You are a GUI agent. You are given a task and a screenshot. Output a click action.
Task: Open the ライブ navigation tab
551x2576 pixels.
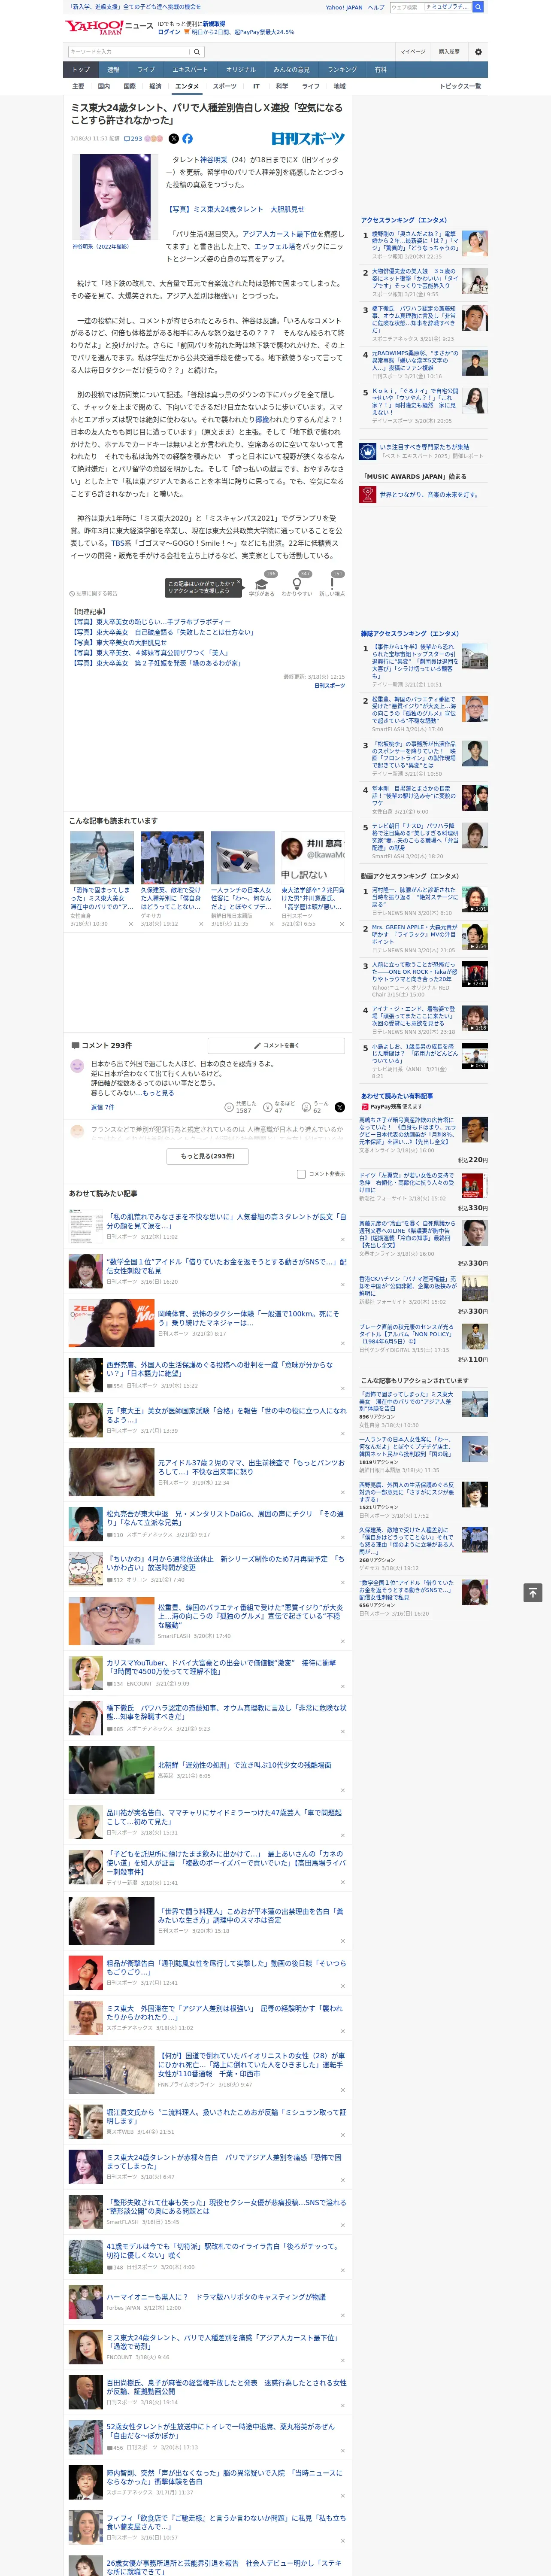click(146, 70)
